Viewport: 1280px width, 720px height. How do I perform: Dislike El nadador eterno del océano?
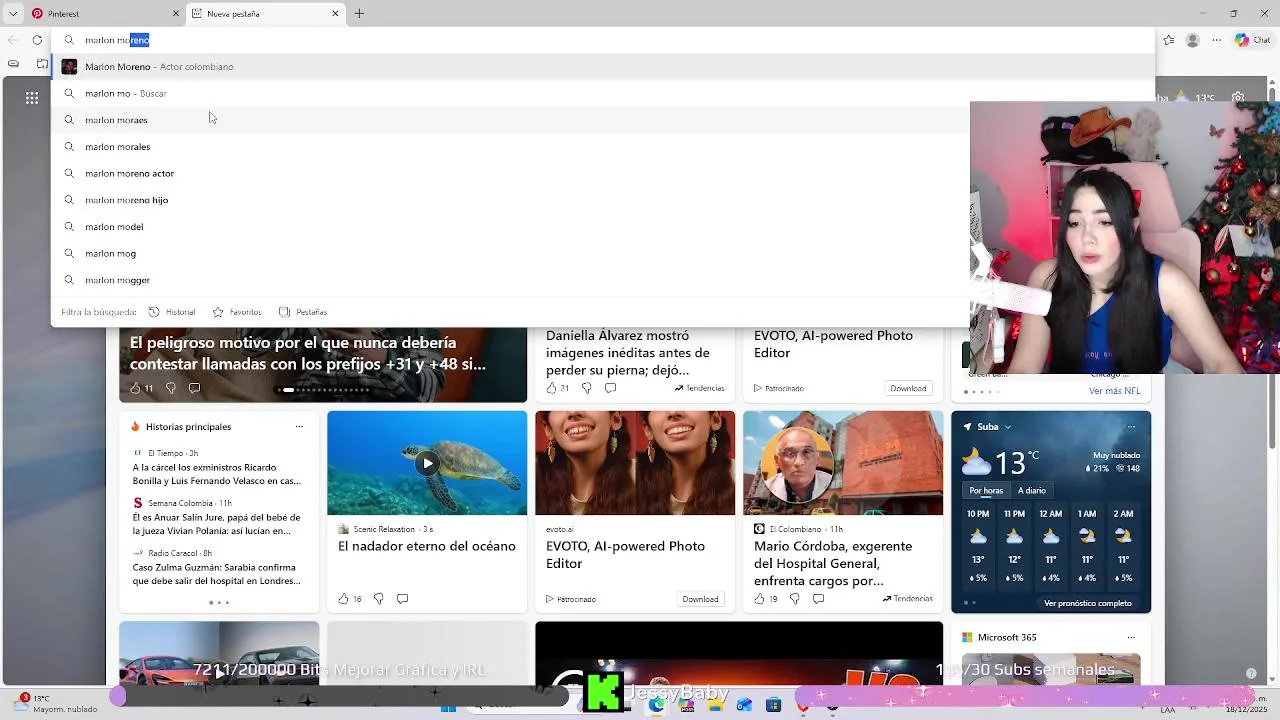[378, 599]
